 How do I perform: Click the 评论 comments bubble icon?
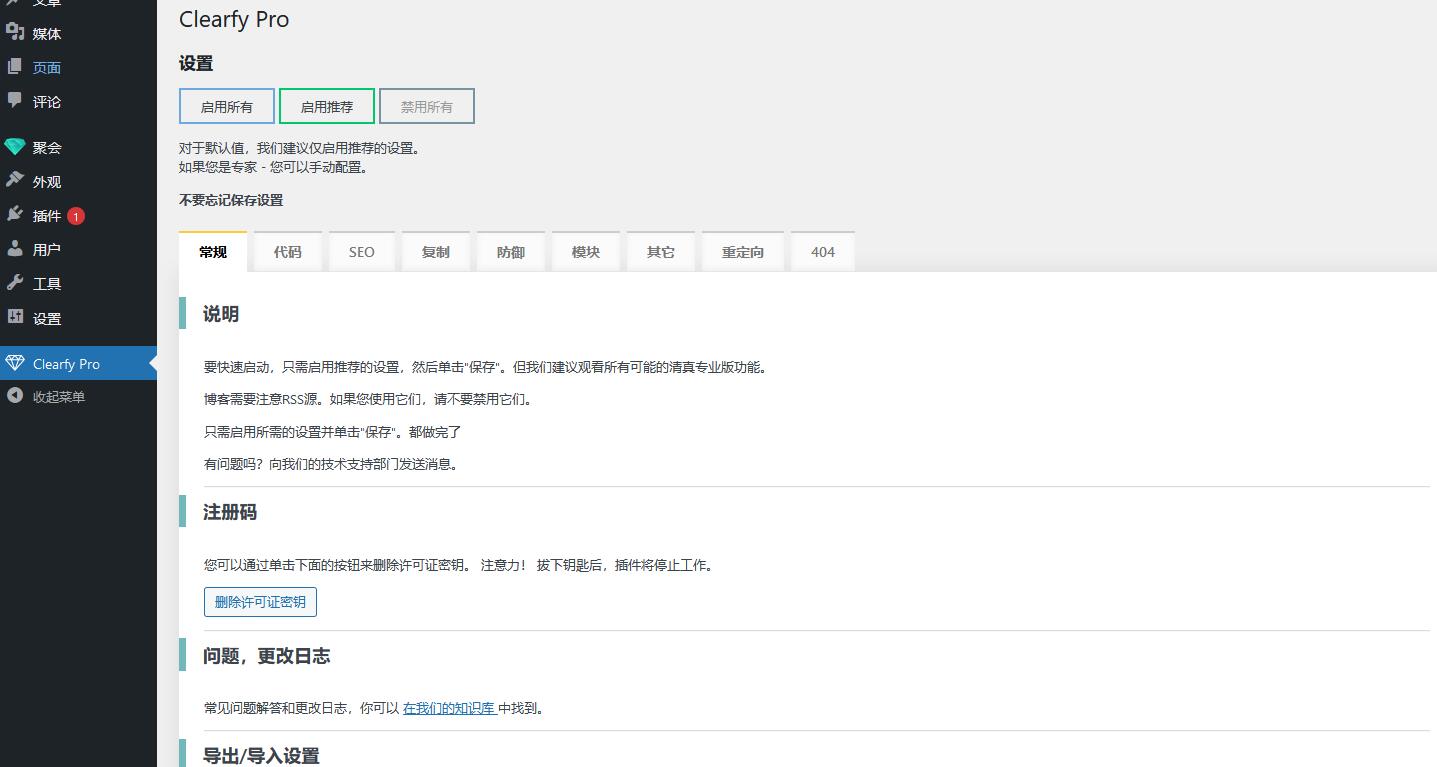[x=15, y=101]
